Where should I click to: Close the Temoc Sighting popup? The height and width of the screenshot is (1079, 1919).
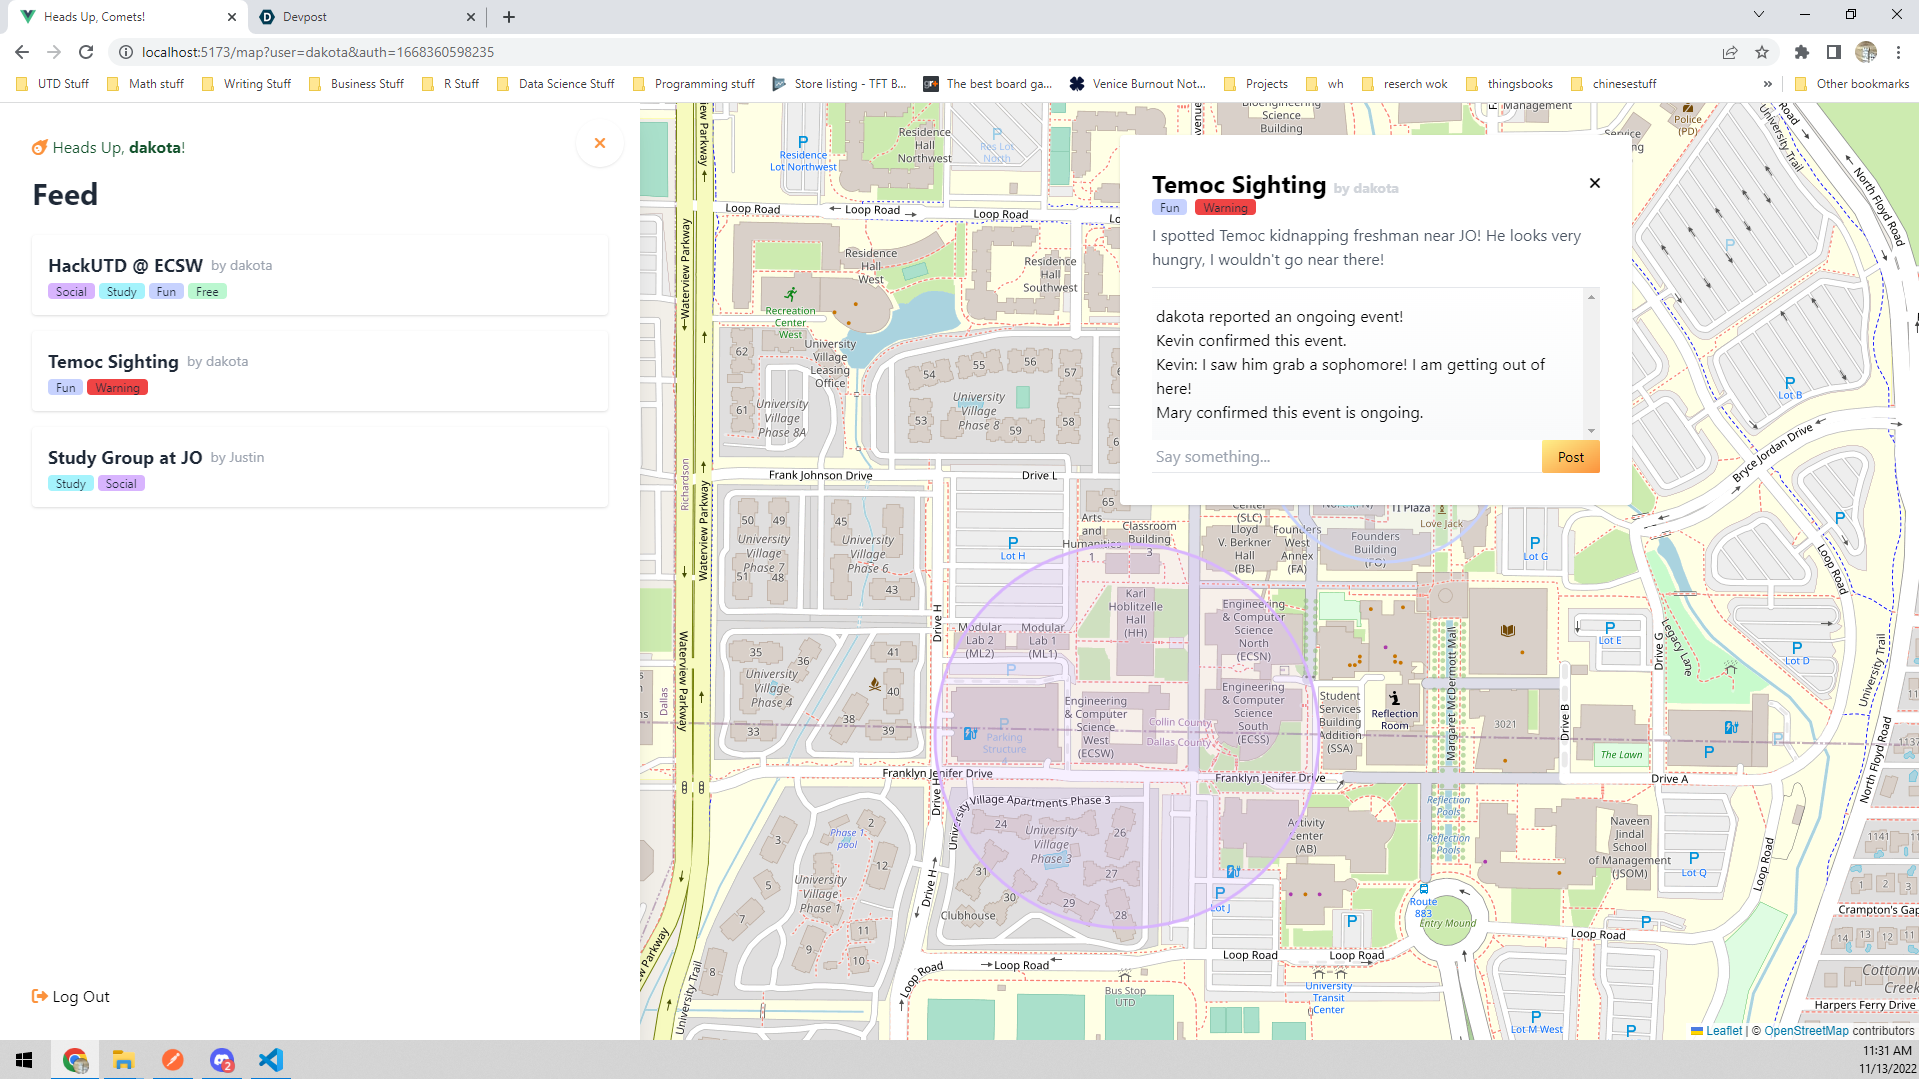coord(1595,183)
